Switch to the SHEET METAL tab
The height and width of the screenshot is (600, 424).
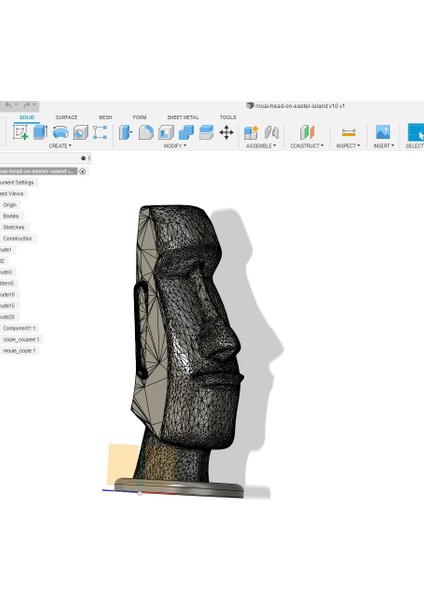point(183,117)
